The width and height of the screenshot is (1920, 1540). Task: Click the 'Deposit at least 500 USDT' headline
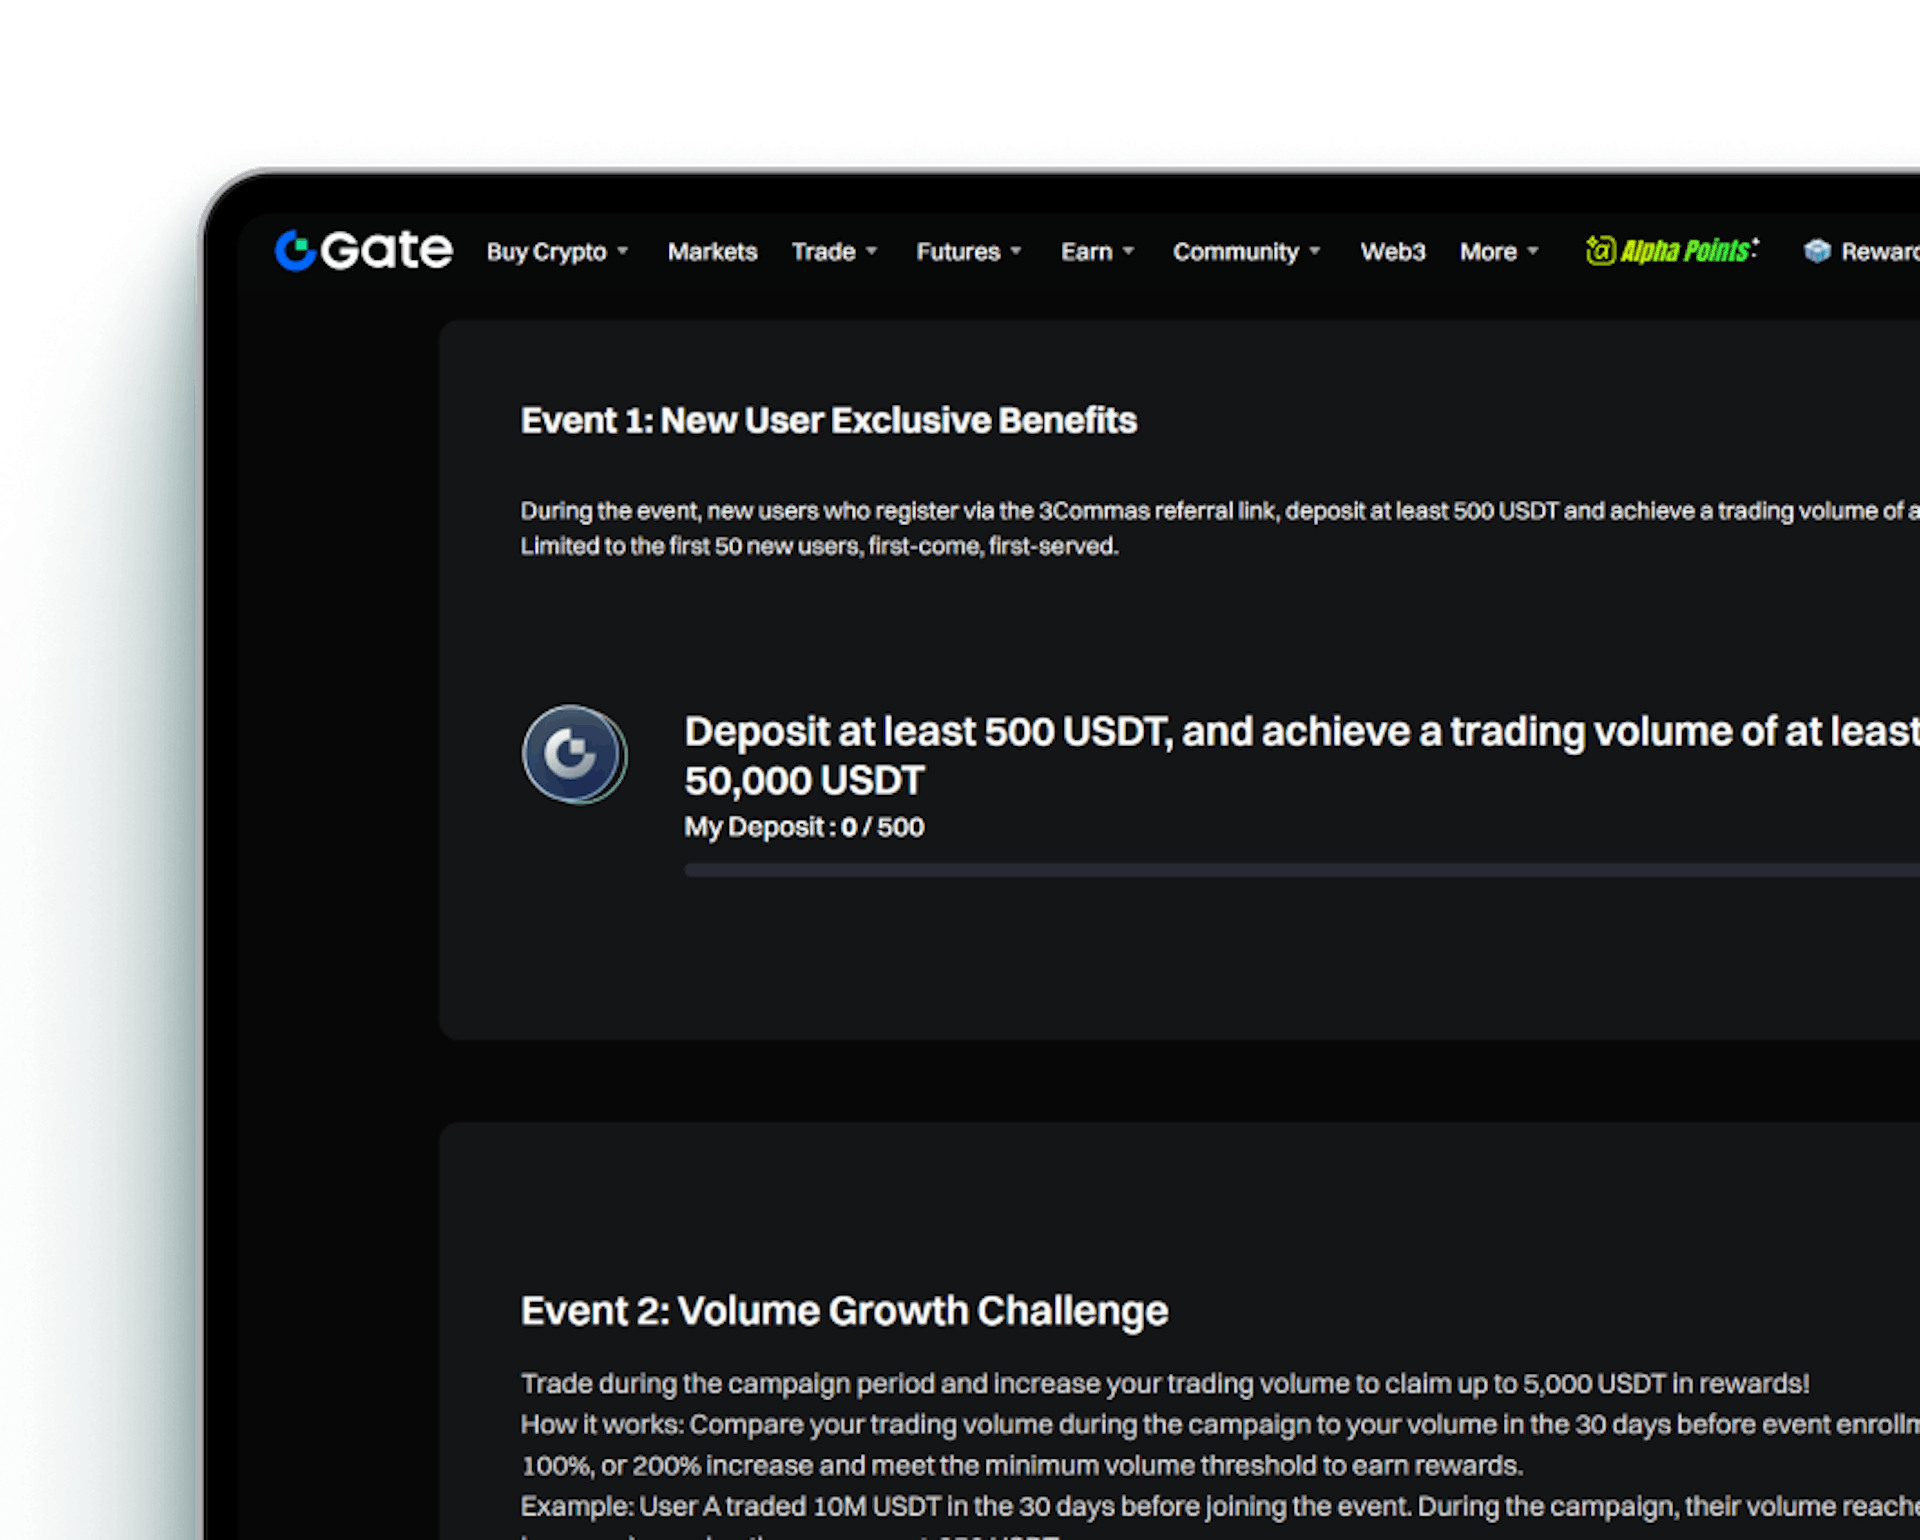(1302, 756)
